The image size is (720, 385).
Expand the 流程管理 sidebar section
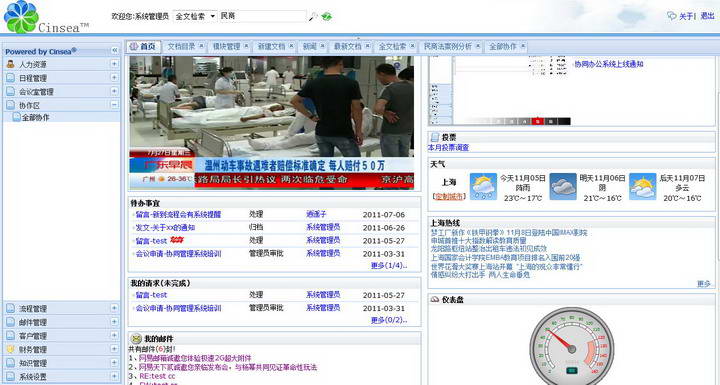(114, 308)
